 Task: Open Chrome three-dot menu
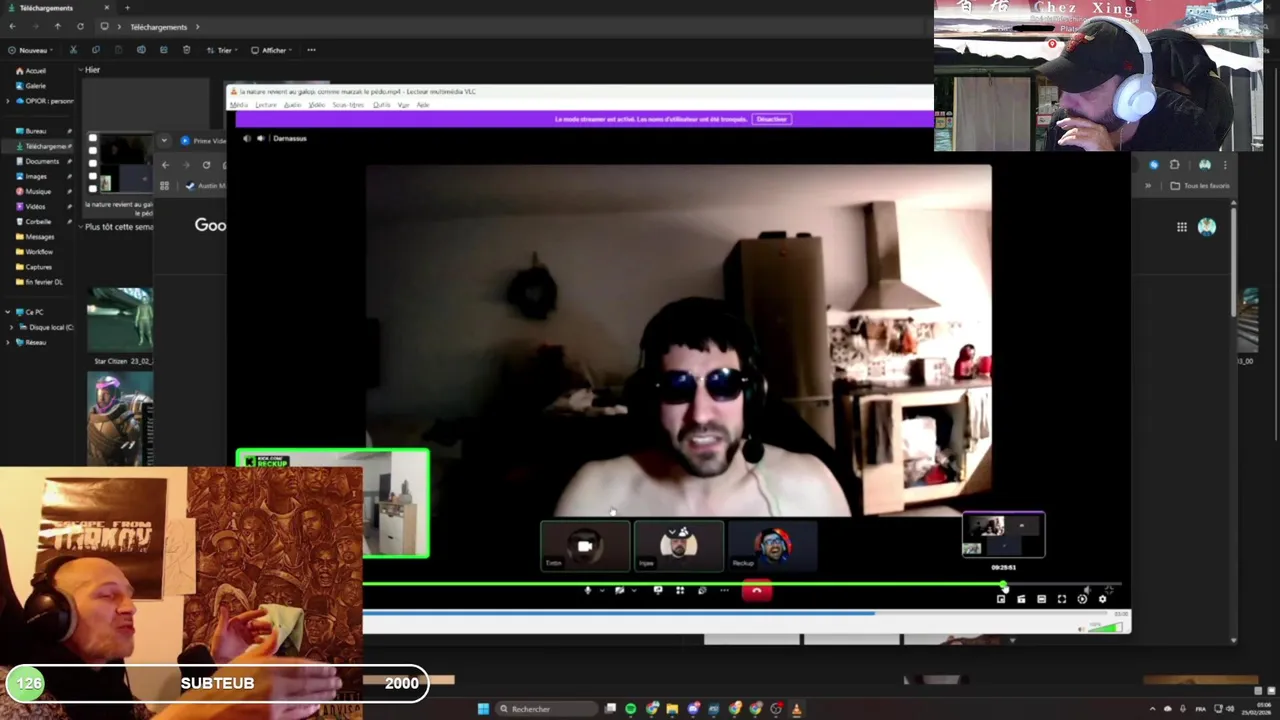pos(1225,165)
